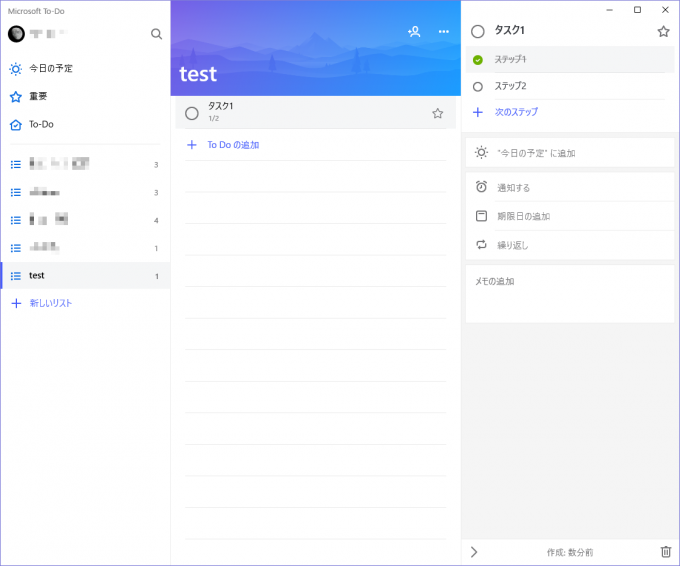Minimize the To-Do window
This screenshot has height=566, width=680.
click(x=609, y=10)
